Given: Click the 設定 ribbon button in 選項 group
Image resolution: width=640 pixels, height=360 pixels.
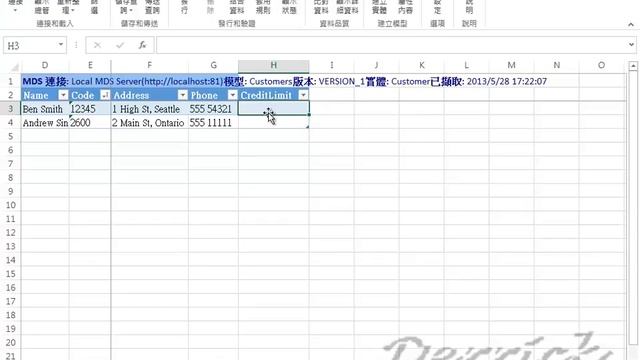Looking at the screenshot, I should tap(437, 7).
